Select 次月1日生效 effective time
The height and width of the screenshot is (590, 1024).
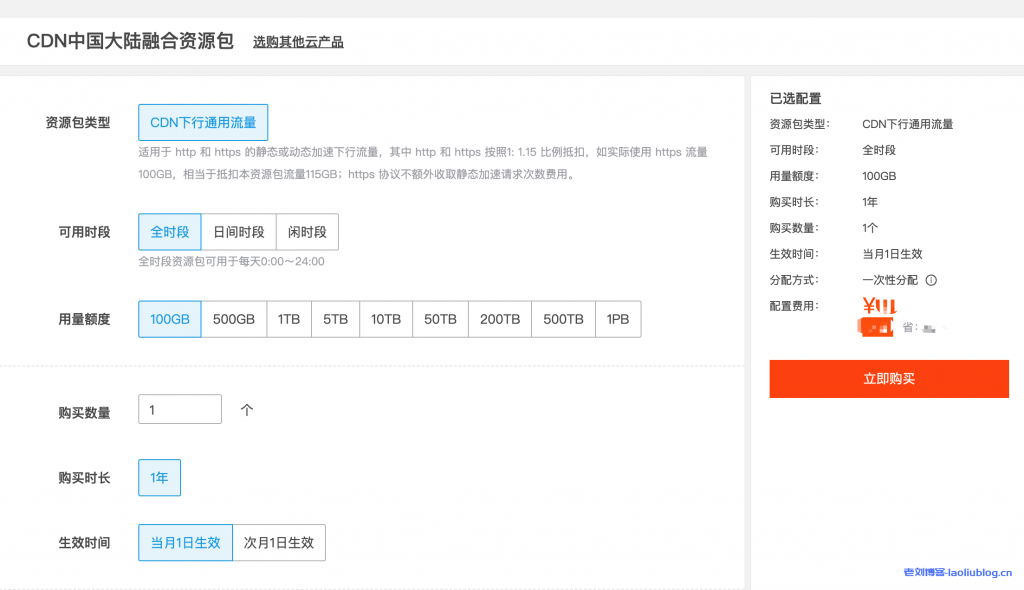[x=279, y=542]
